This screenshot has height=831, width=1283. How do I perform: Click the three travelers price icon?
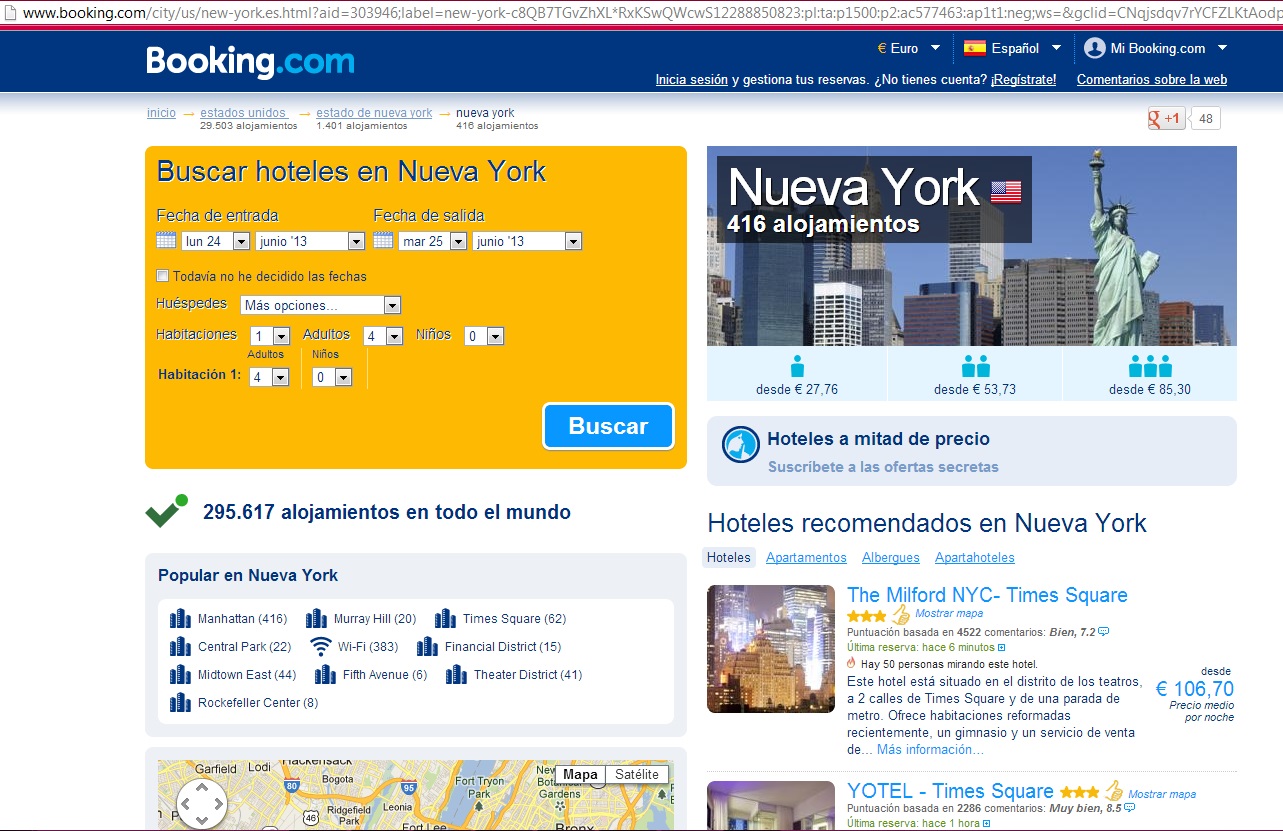pos(1150,366)
